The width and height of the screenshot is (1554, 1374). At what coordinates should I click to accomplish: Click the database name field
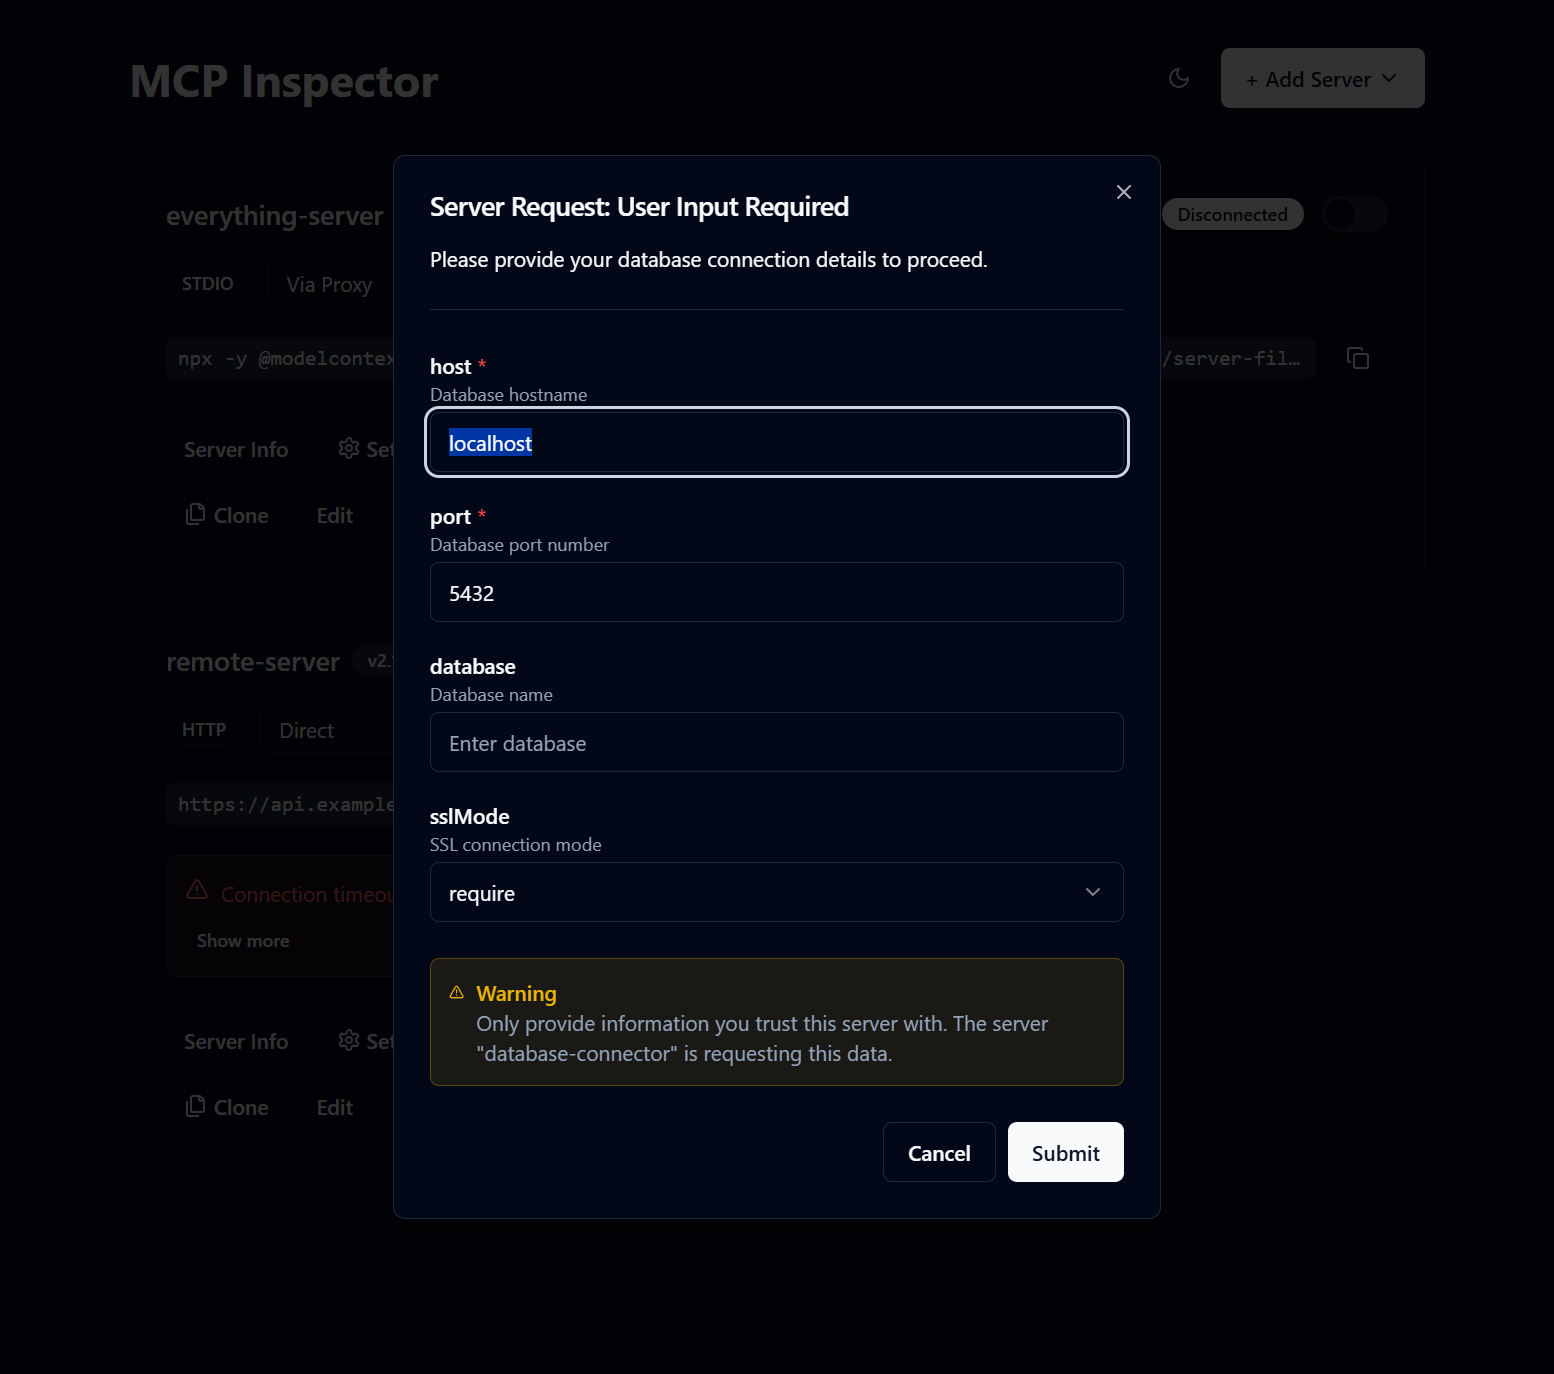pos(776,742)
